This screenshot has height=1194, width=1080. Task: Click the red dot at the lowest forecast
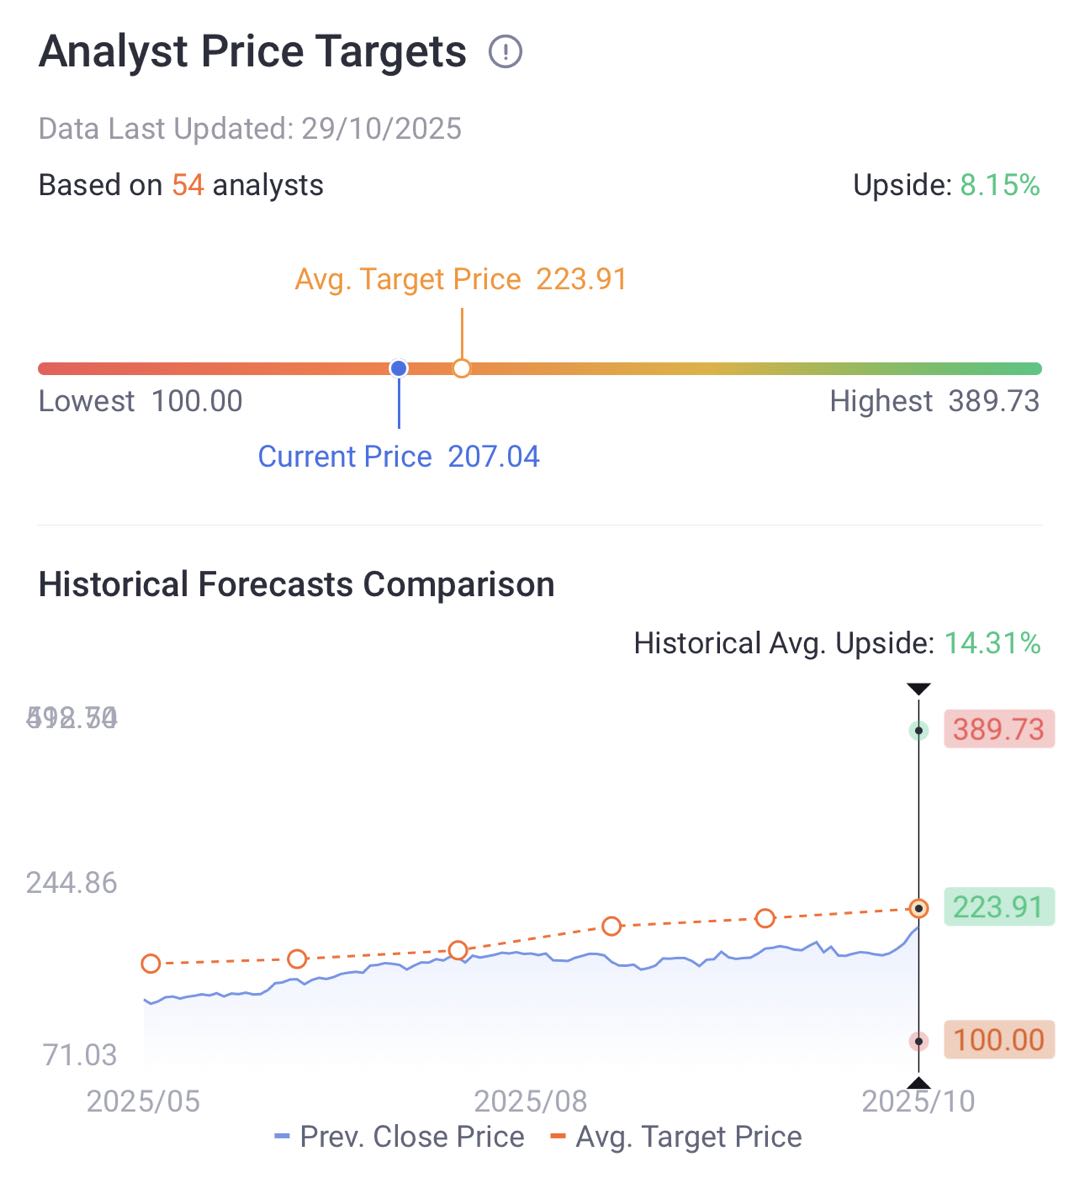pyautogui.click(x=918, y=1041)
